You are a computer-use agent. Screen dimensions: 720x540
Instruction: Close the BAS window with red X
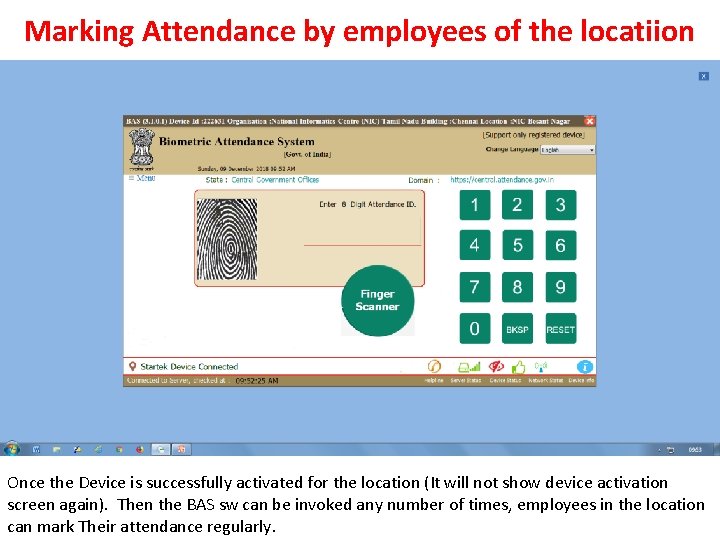[x=590, y=121]
